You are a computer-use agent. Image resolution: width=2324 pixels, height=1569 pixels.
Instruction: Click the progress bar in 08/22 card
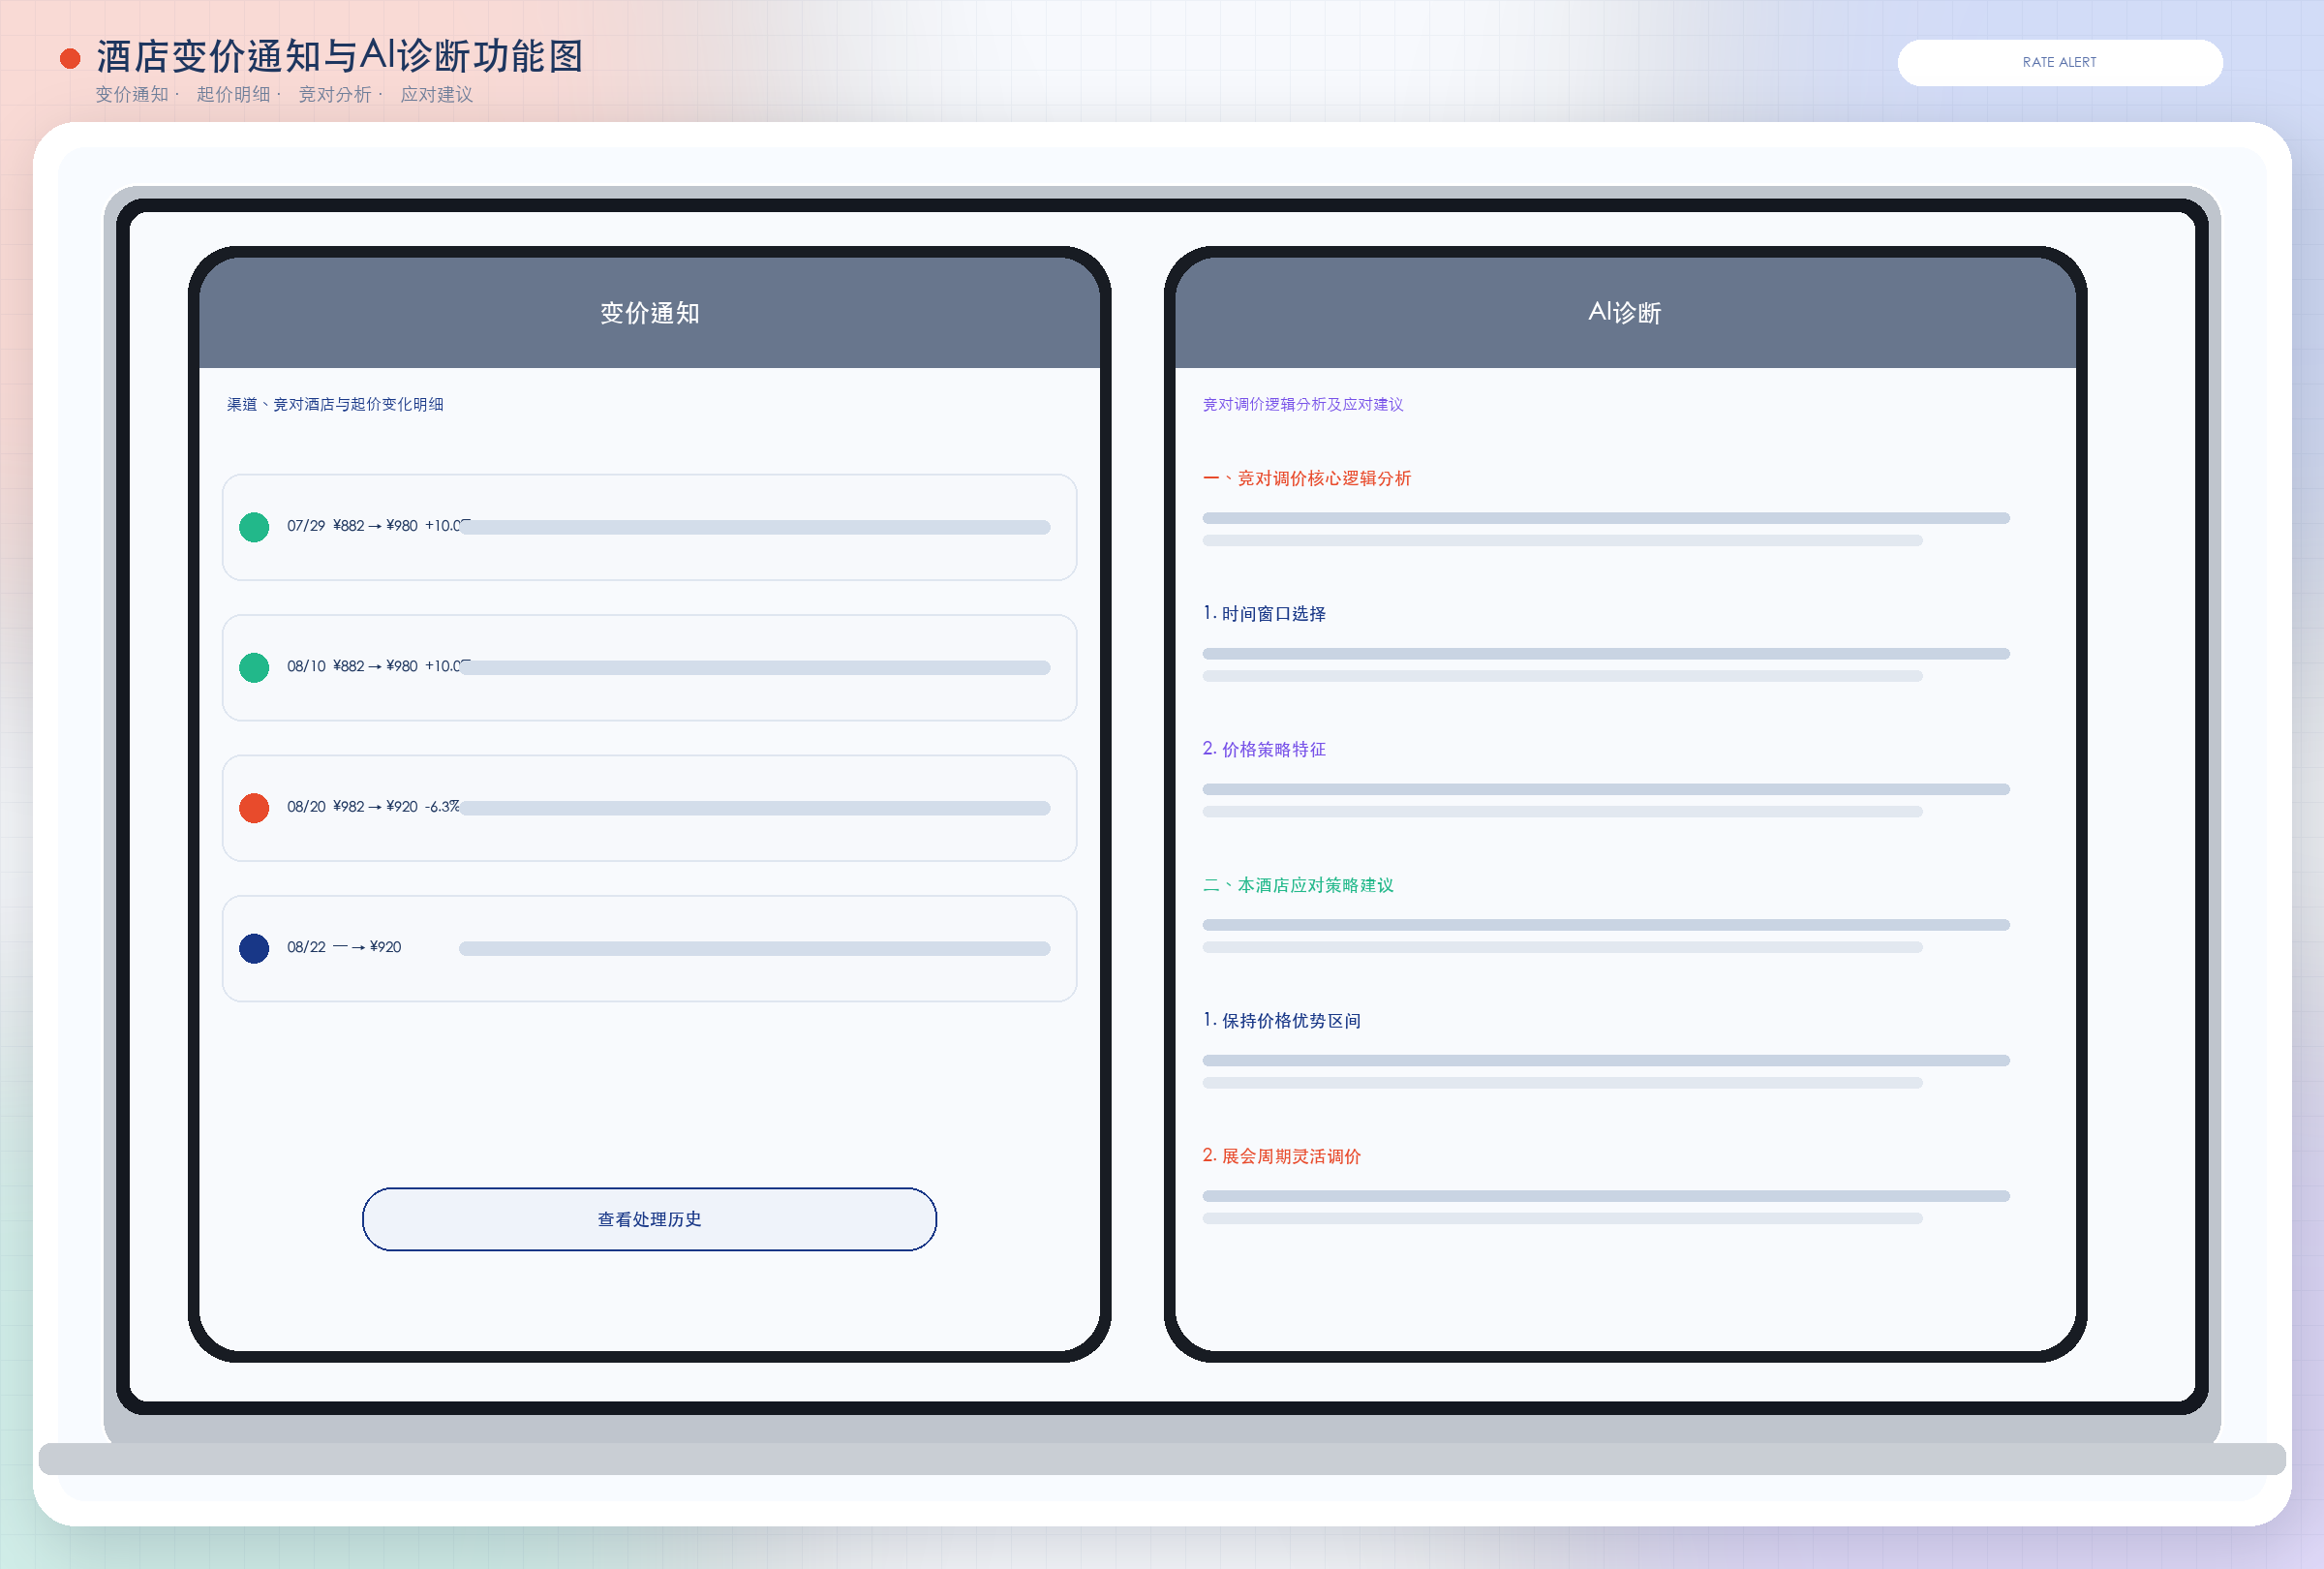tap(754, 948)
